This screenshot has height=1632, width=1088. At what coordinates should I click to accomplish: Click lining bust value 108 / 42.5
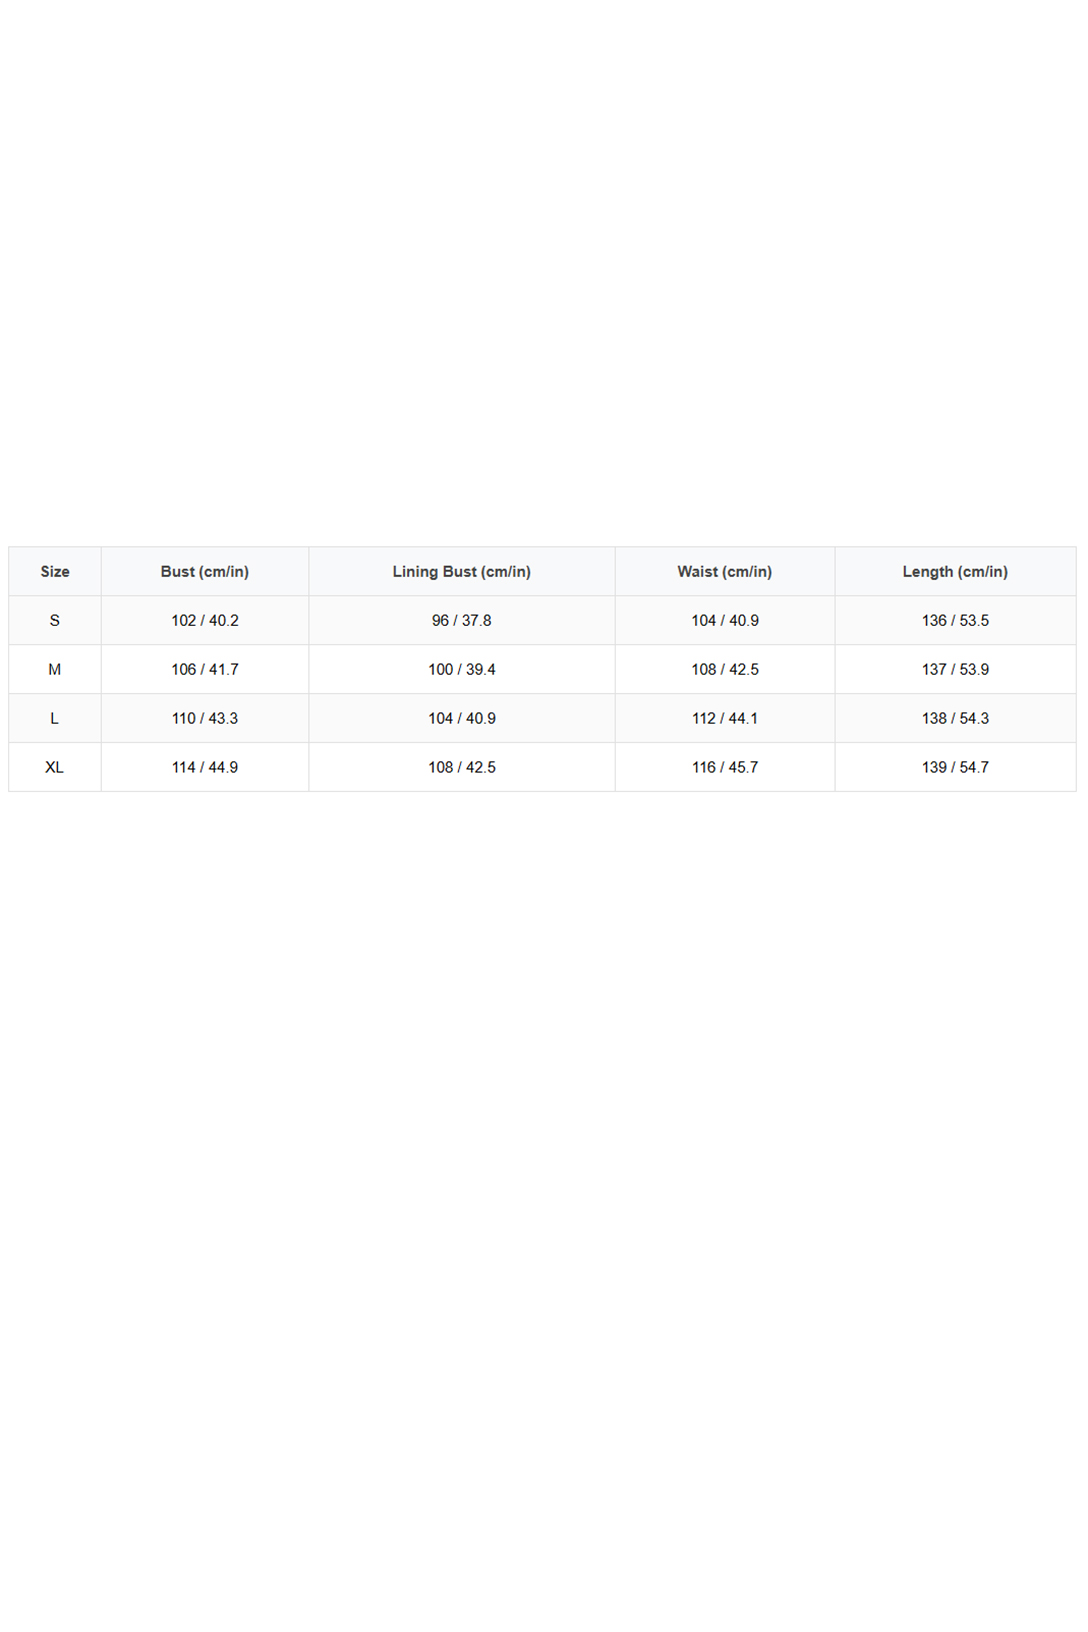pyautogui.click(x=462, y=767)
